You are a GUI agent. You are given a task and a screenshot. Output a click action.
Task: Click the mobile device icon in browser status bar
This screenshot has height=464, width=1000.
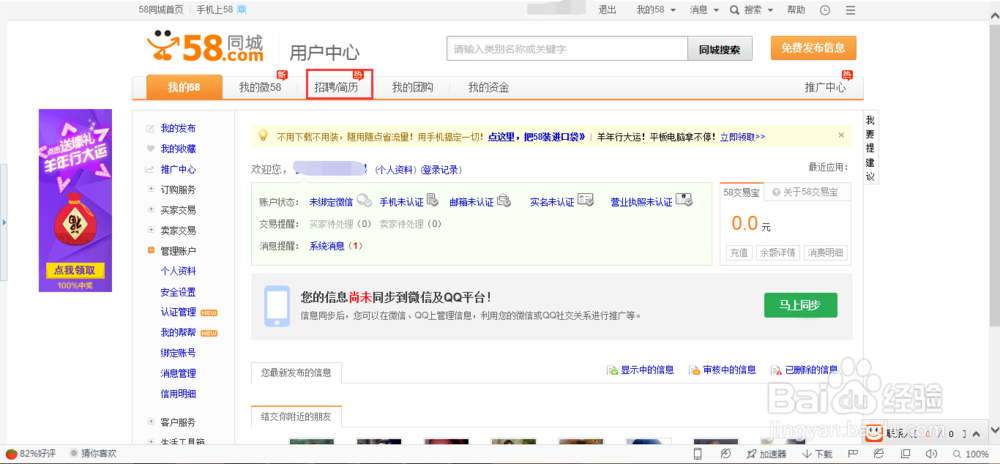tap(698, 454)
